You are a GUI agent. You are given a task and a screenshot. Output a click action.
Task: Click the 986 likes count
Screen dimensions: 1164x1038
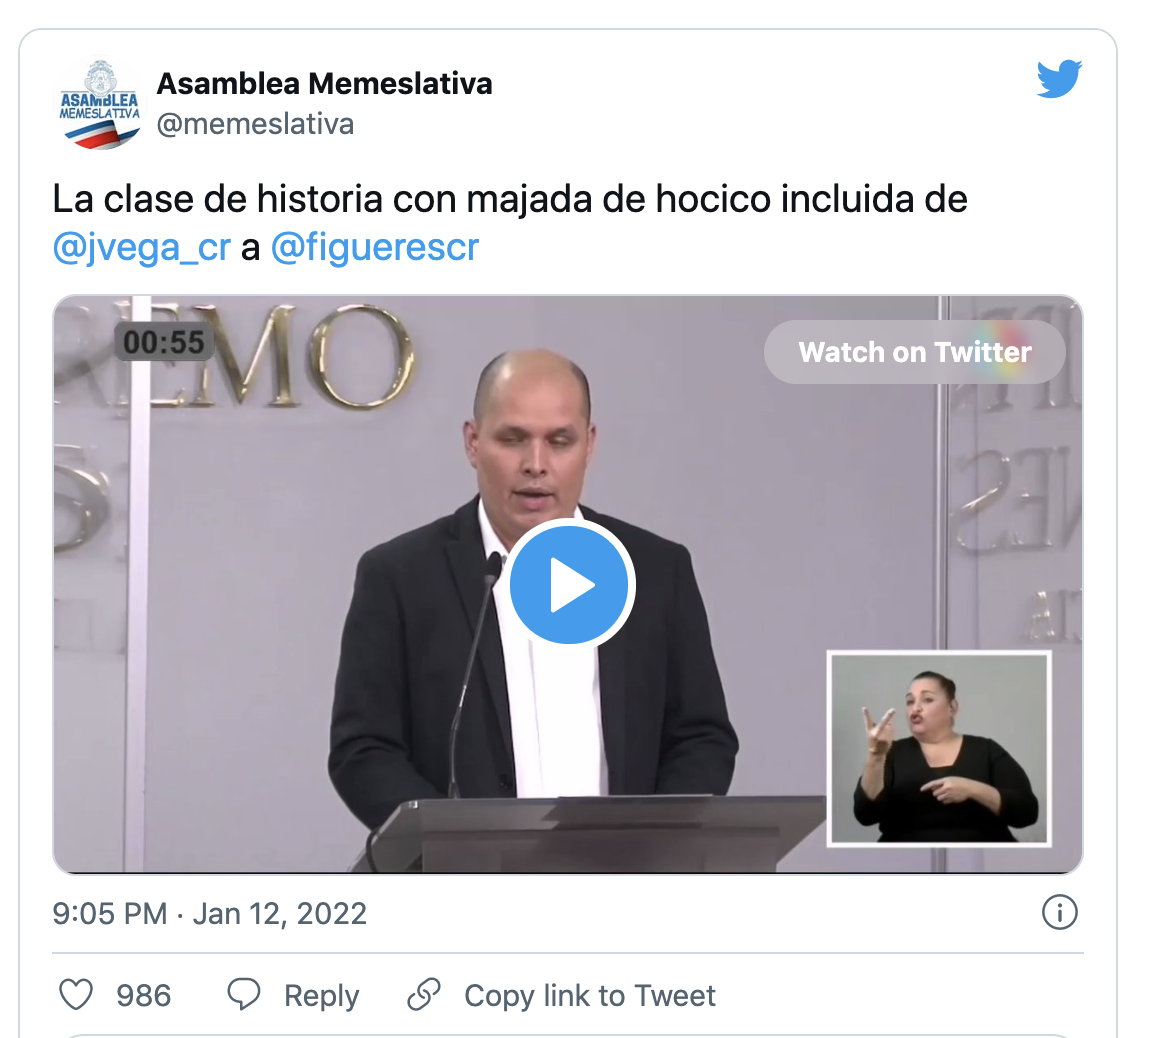point(143,996)
